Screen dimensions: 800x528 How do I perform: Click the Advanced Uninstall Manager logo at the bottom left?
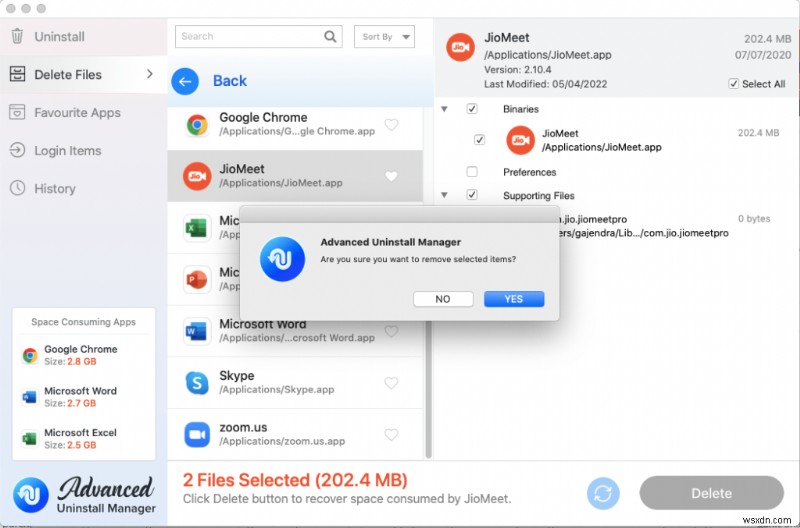point(31,494)
